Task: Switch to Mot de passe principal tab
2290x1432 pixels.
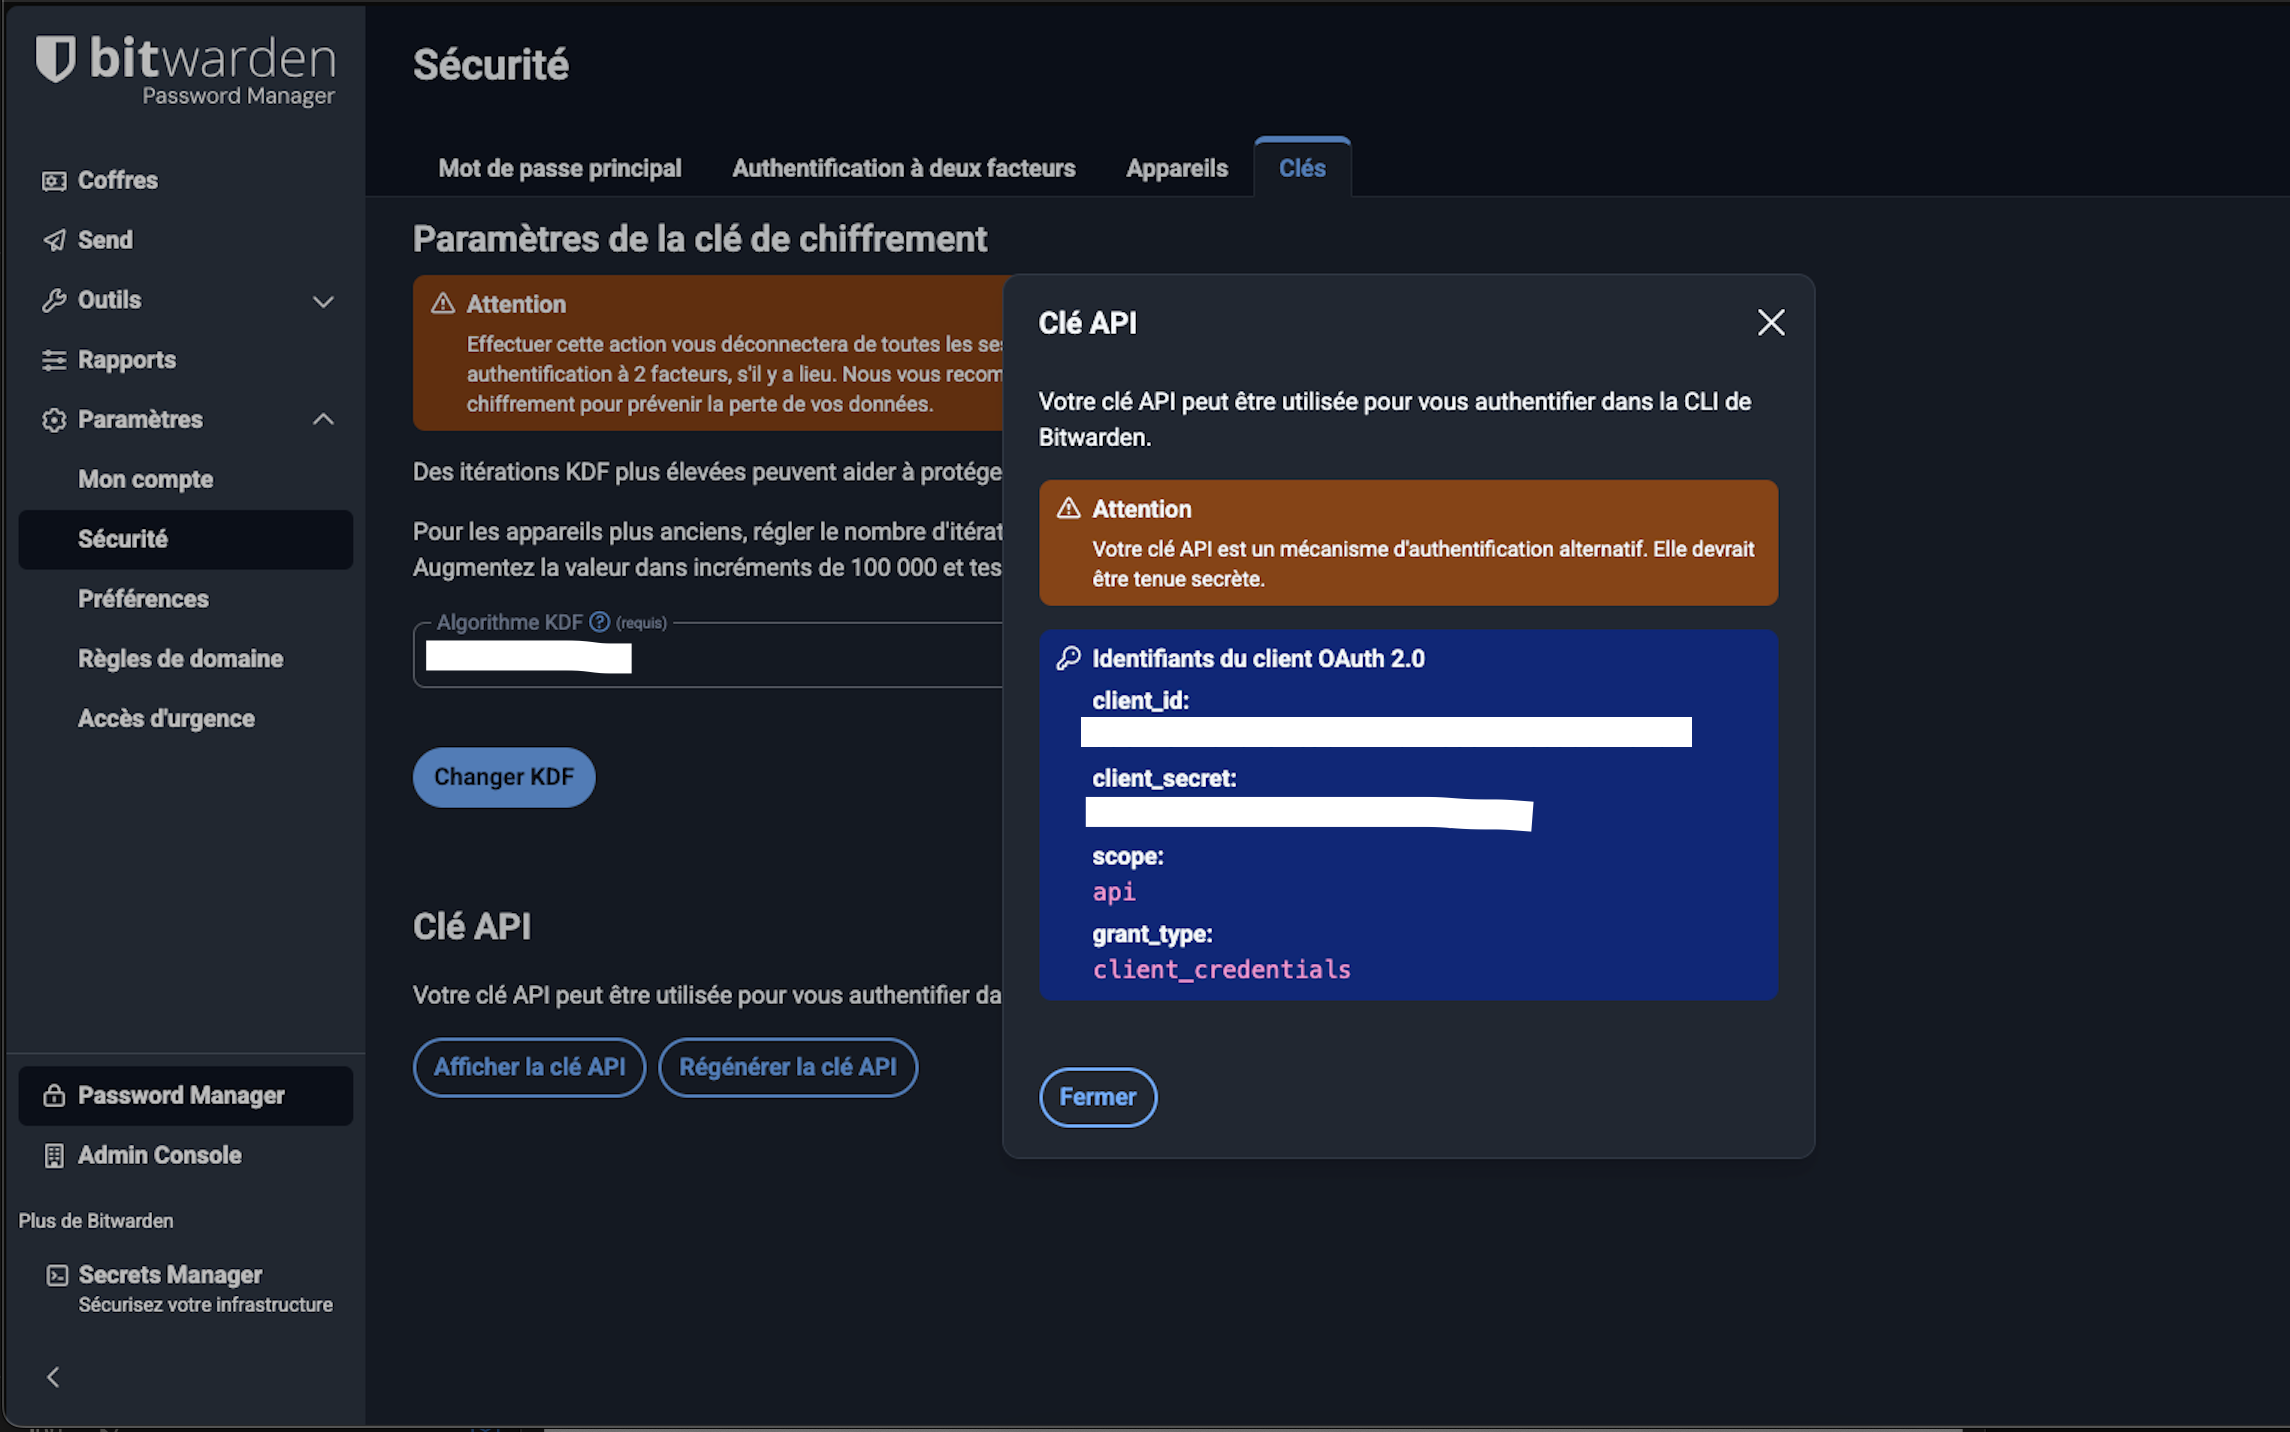Action: point(559,168)
